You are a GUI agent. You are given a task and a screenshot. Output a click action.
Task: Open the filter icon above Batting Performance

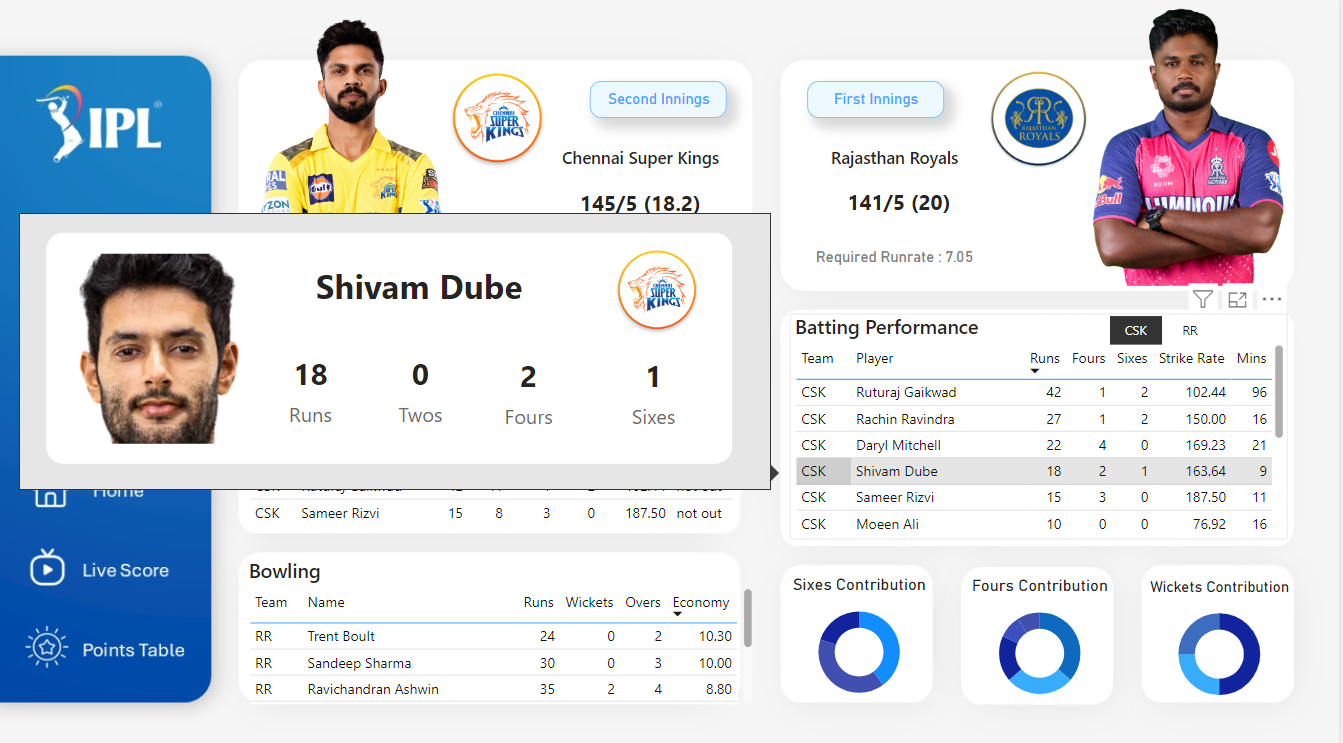coord(1203,299)
